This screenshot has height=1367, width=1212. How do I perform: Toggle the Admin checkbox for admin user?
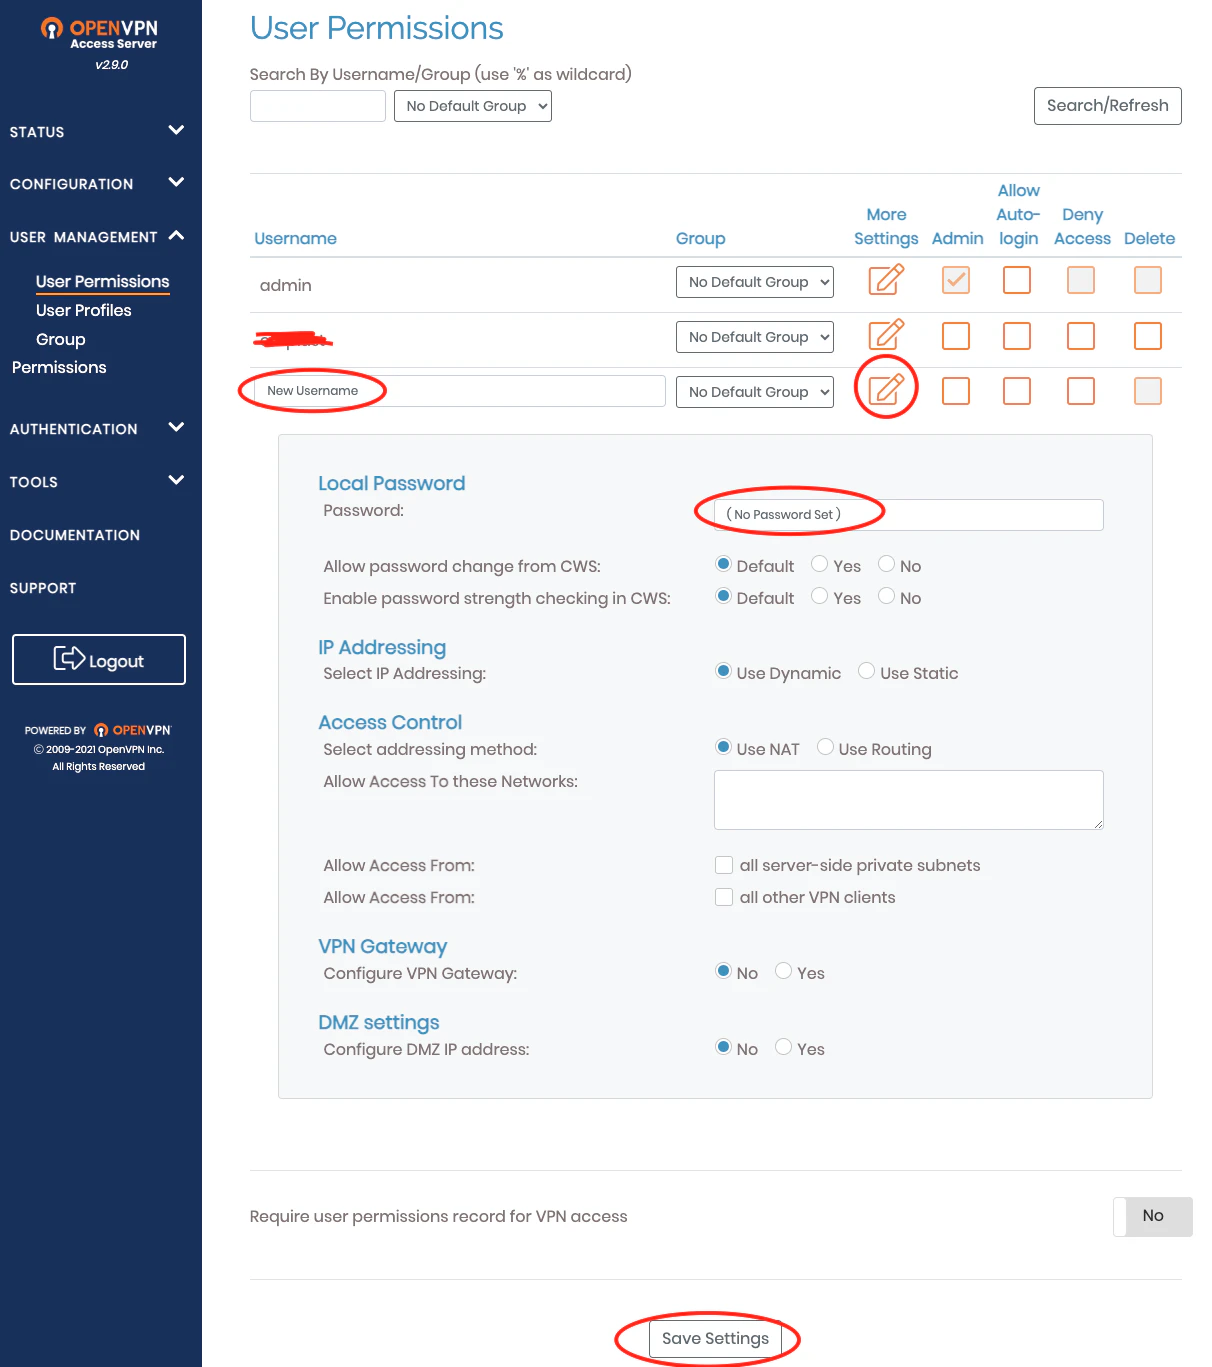956,280
